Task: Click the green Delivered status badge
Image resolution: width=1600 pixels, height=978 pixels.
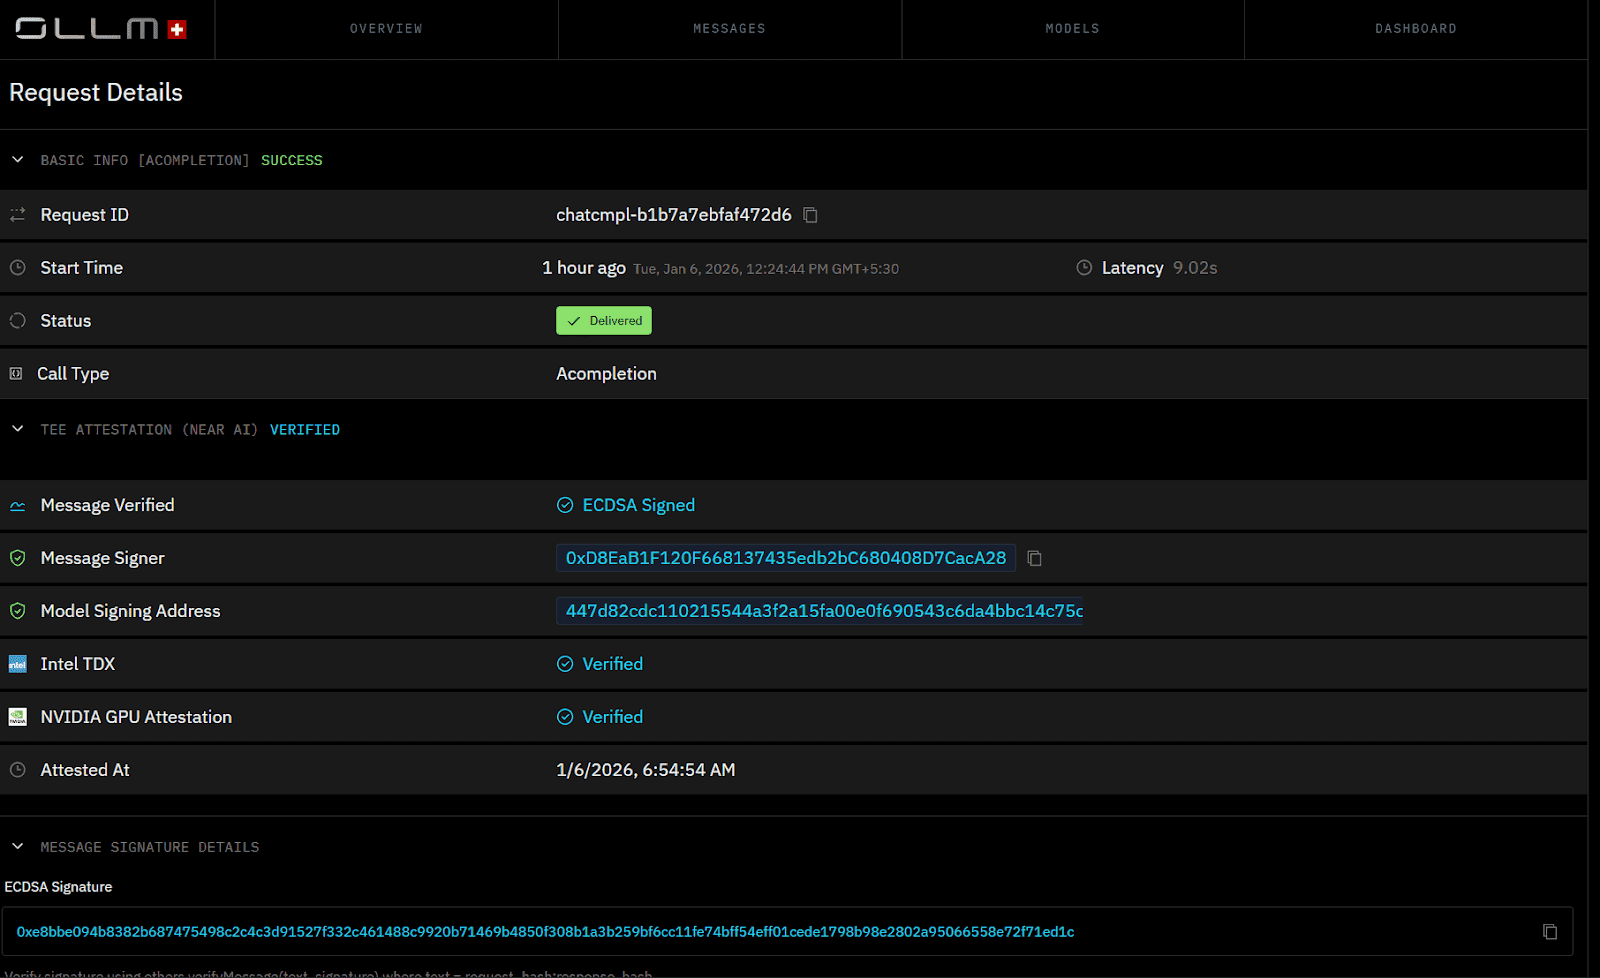Action: point(604,321)
